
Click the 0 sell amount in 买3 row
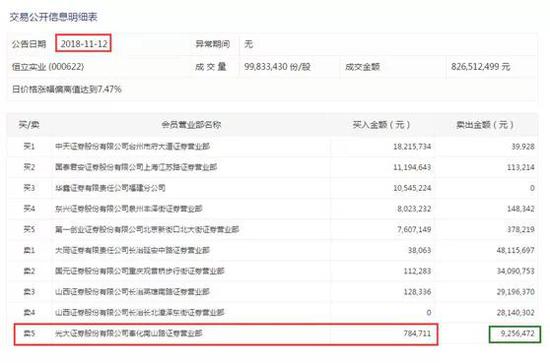pos(532,188)
